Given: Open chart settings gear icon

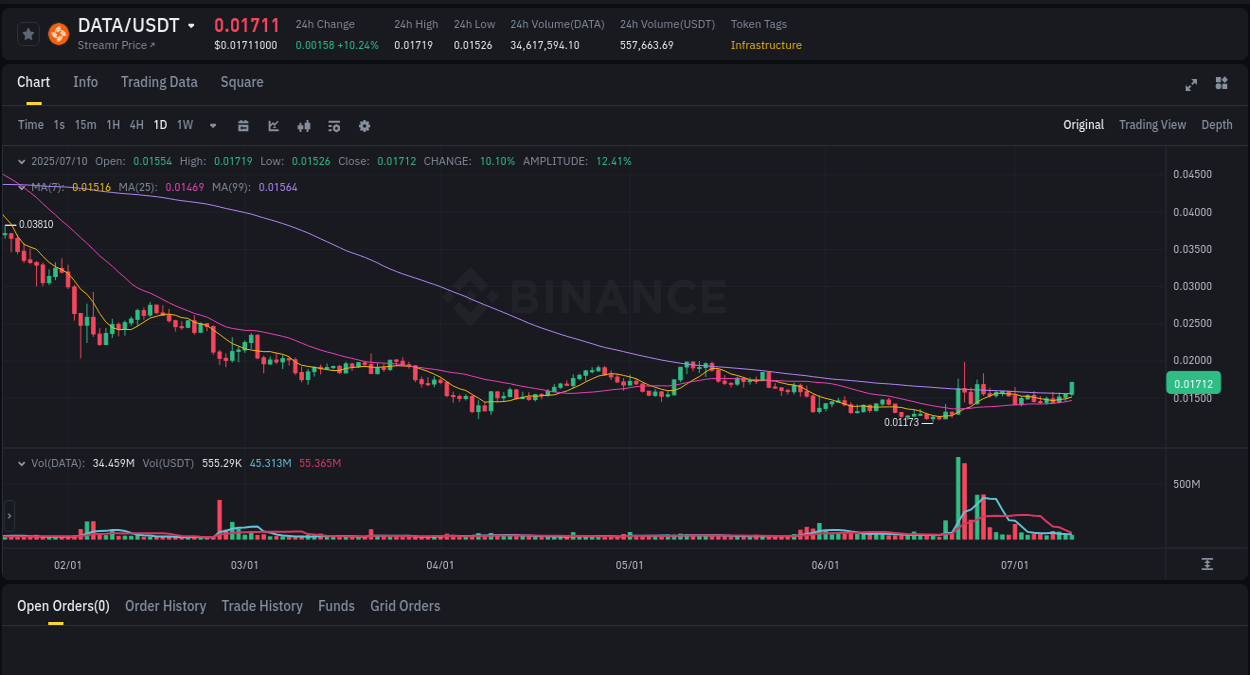Looking at the screenshot, I should (364, 125).
